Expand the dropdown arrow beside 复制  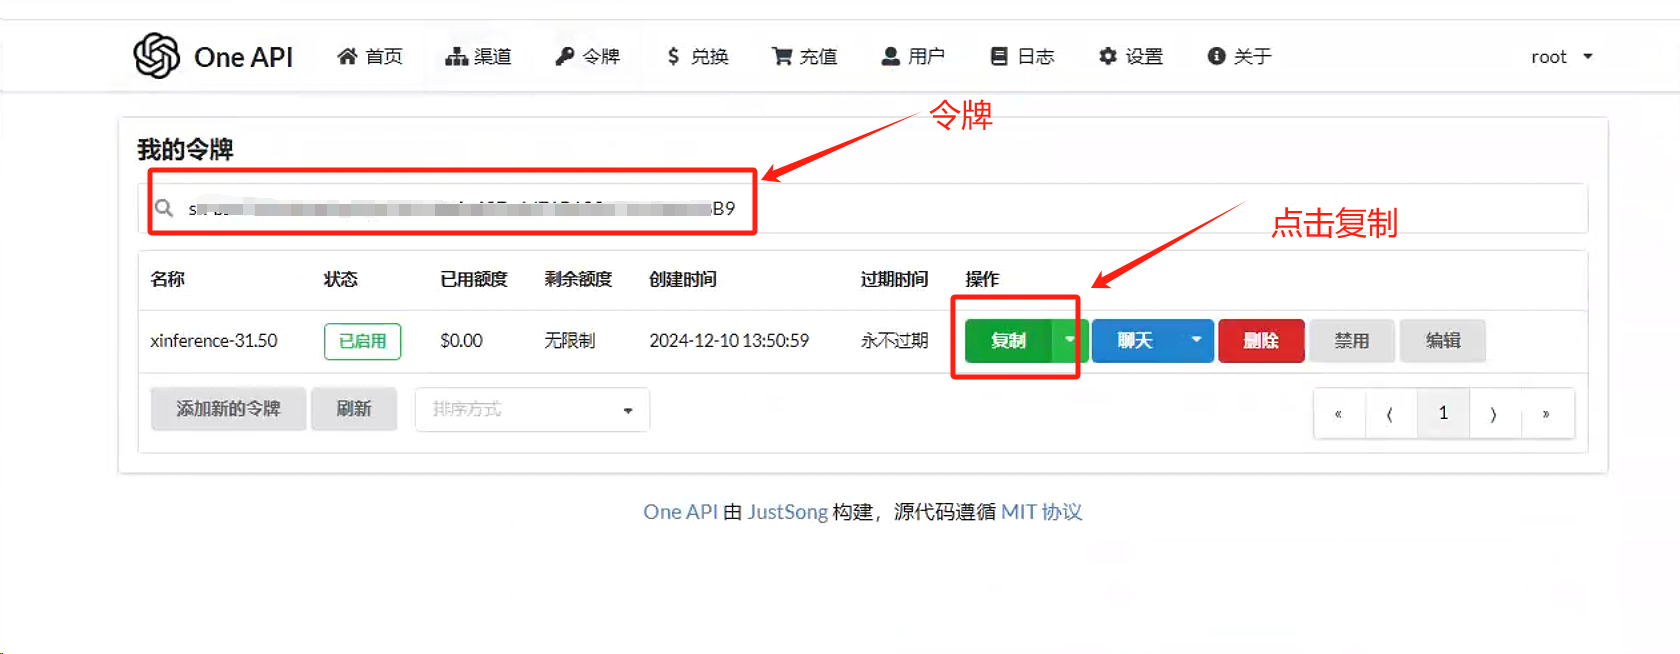coord(1069,340)
